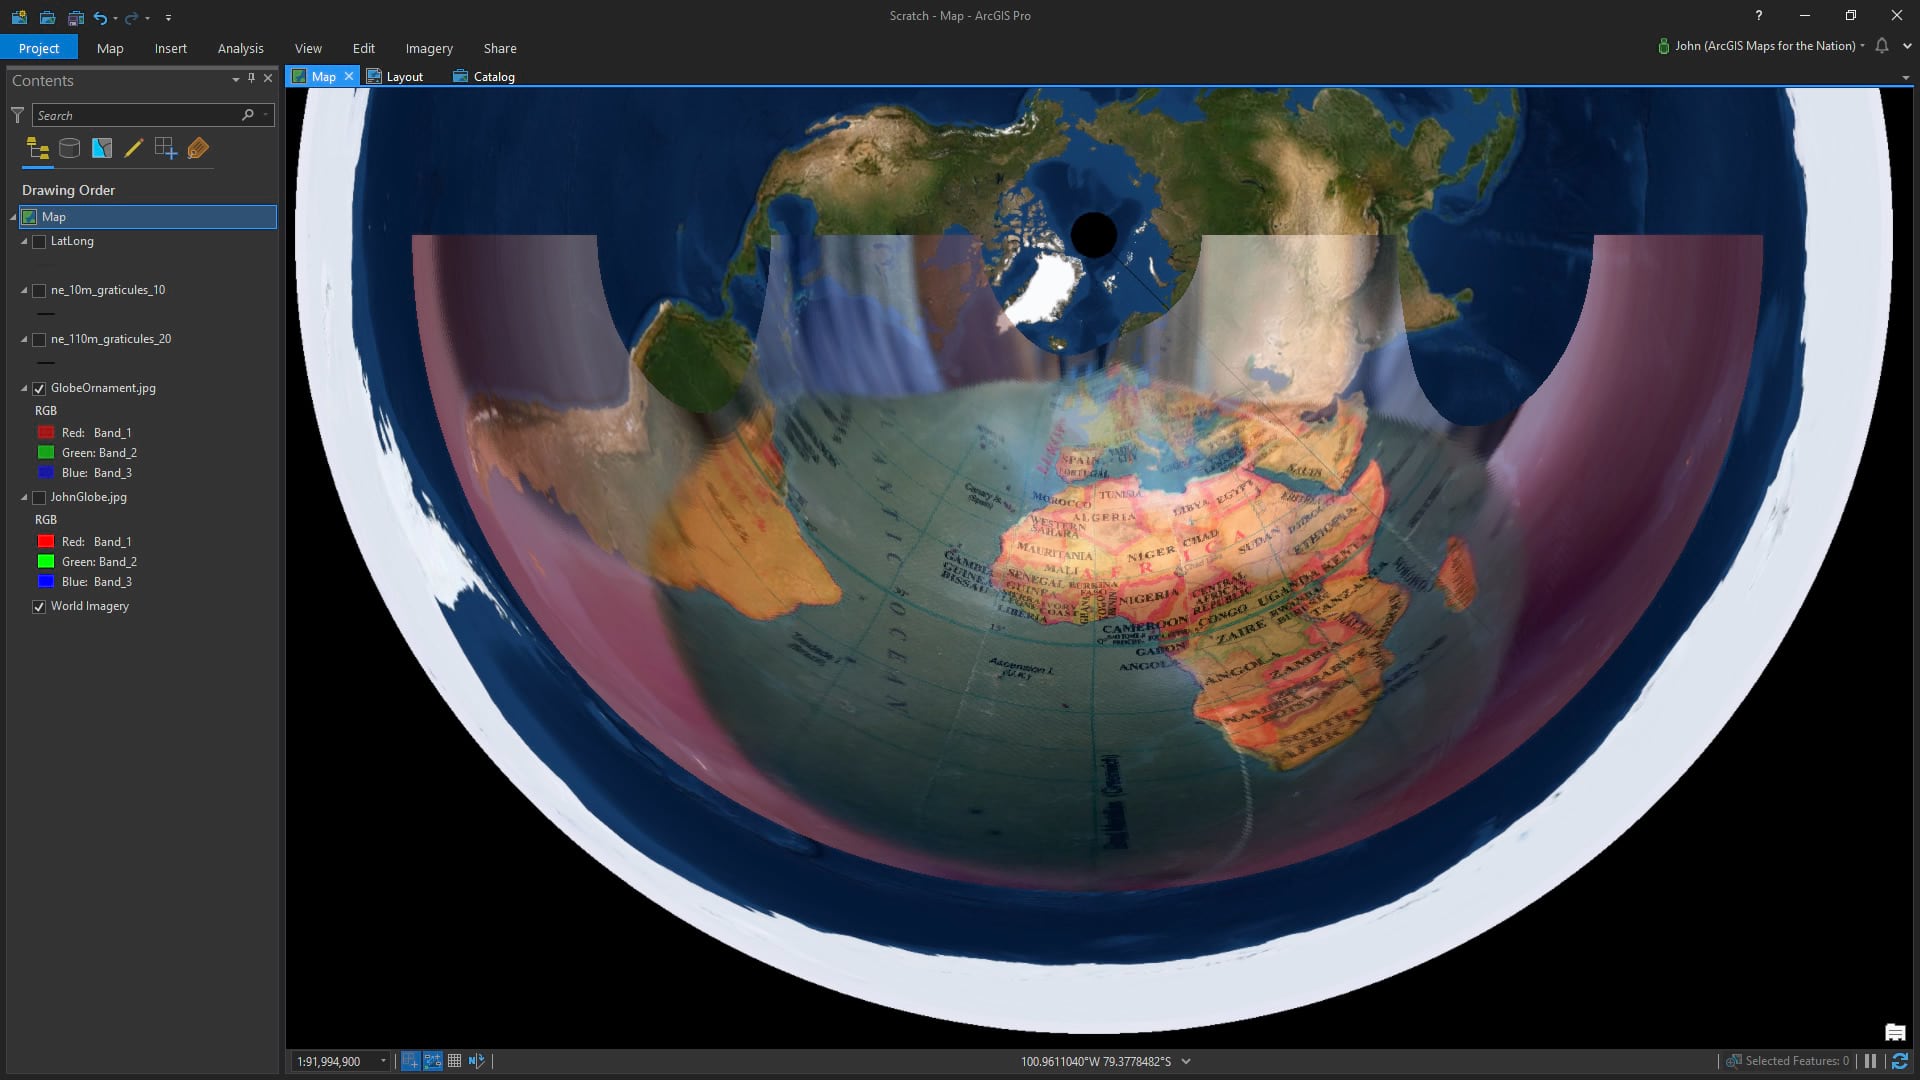
Task: Click the Contents pane search field
Action: tap(135, 116)
